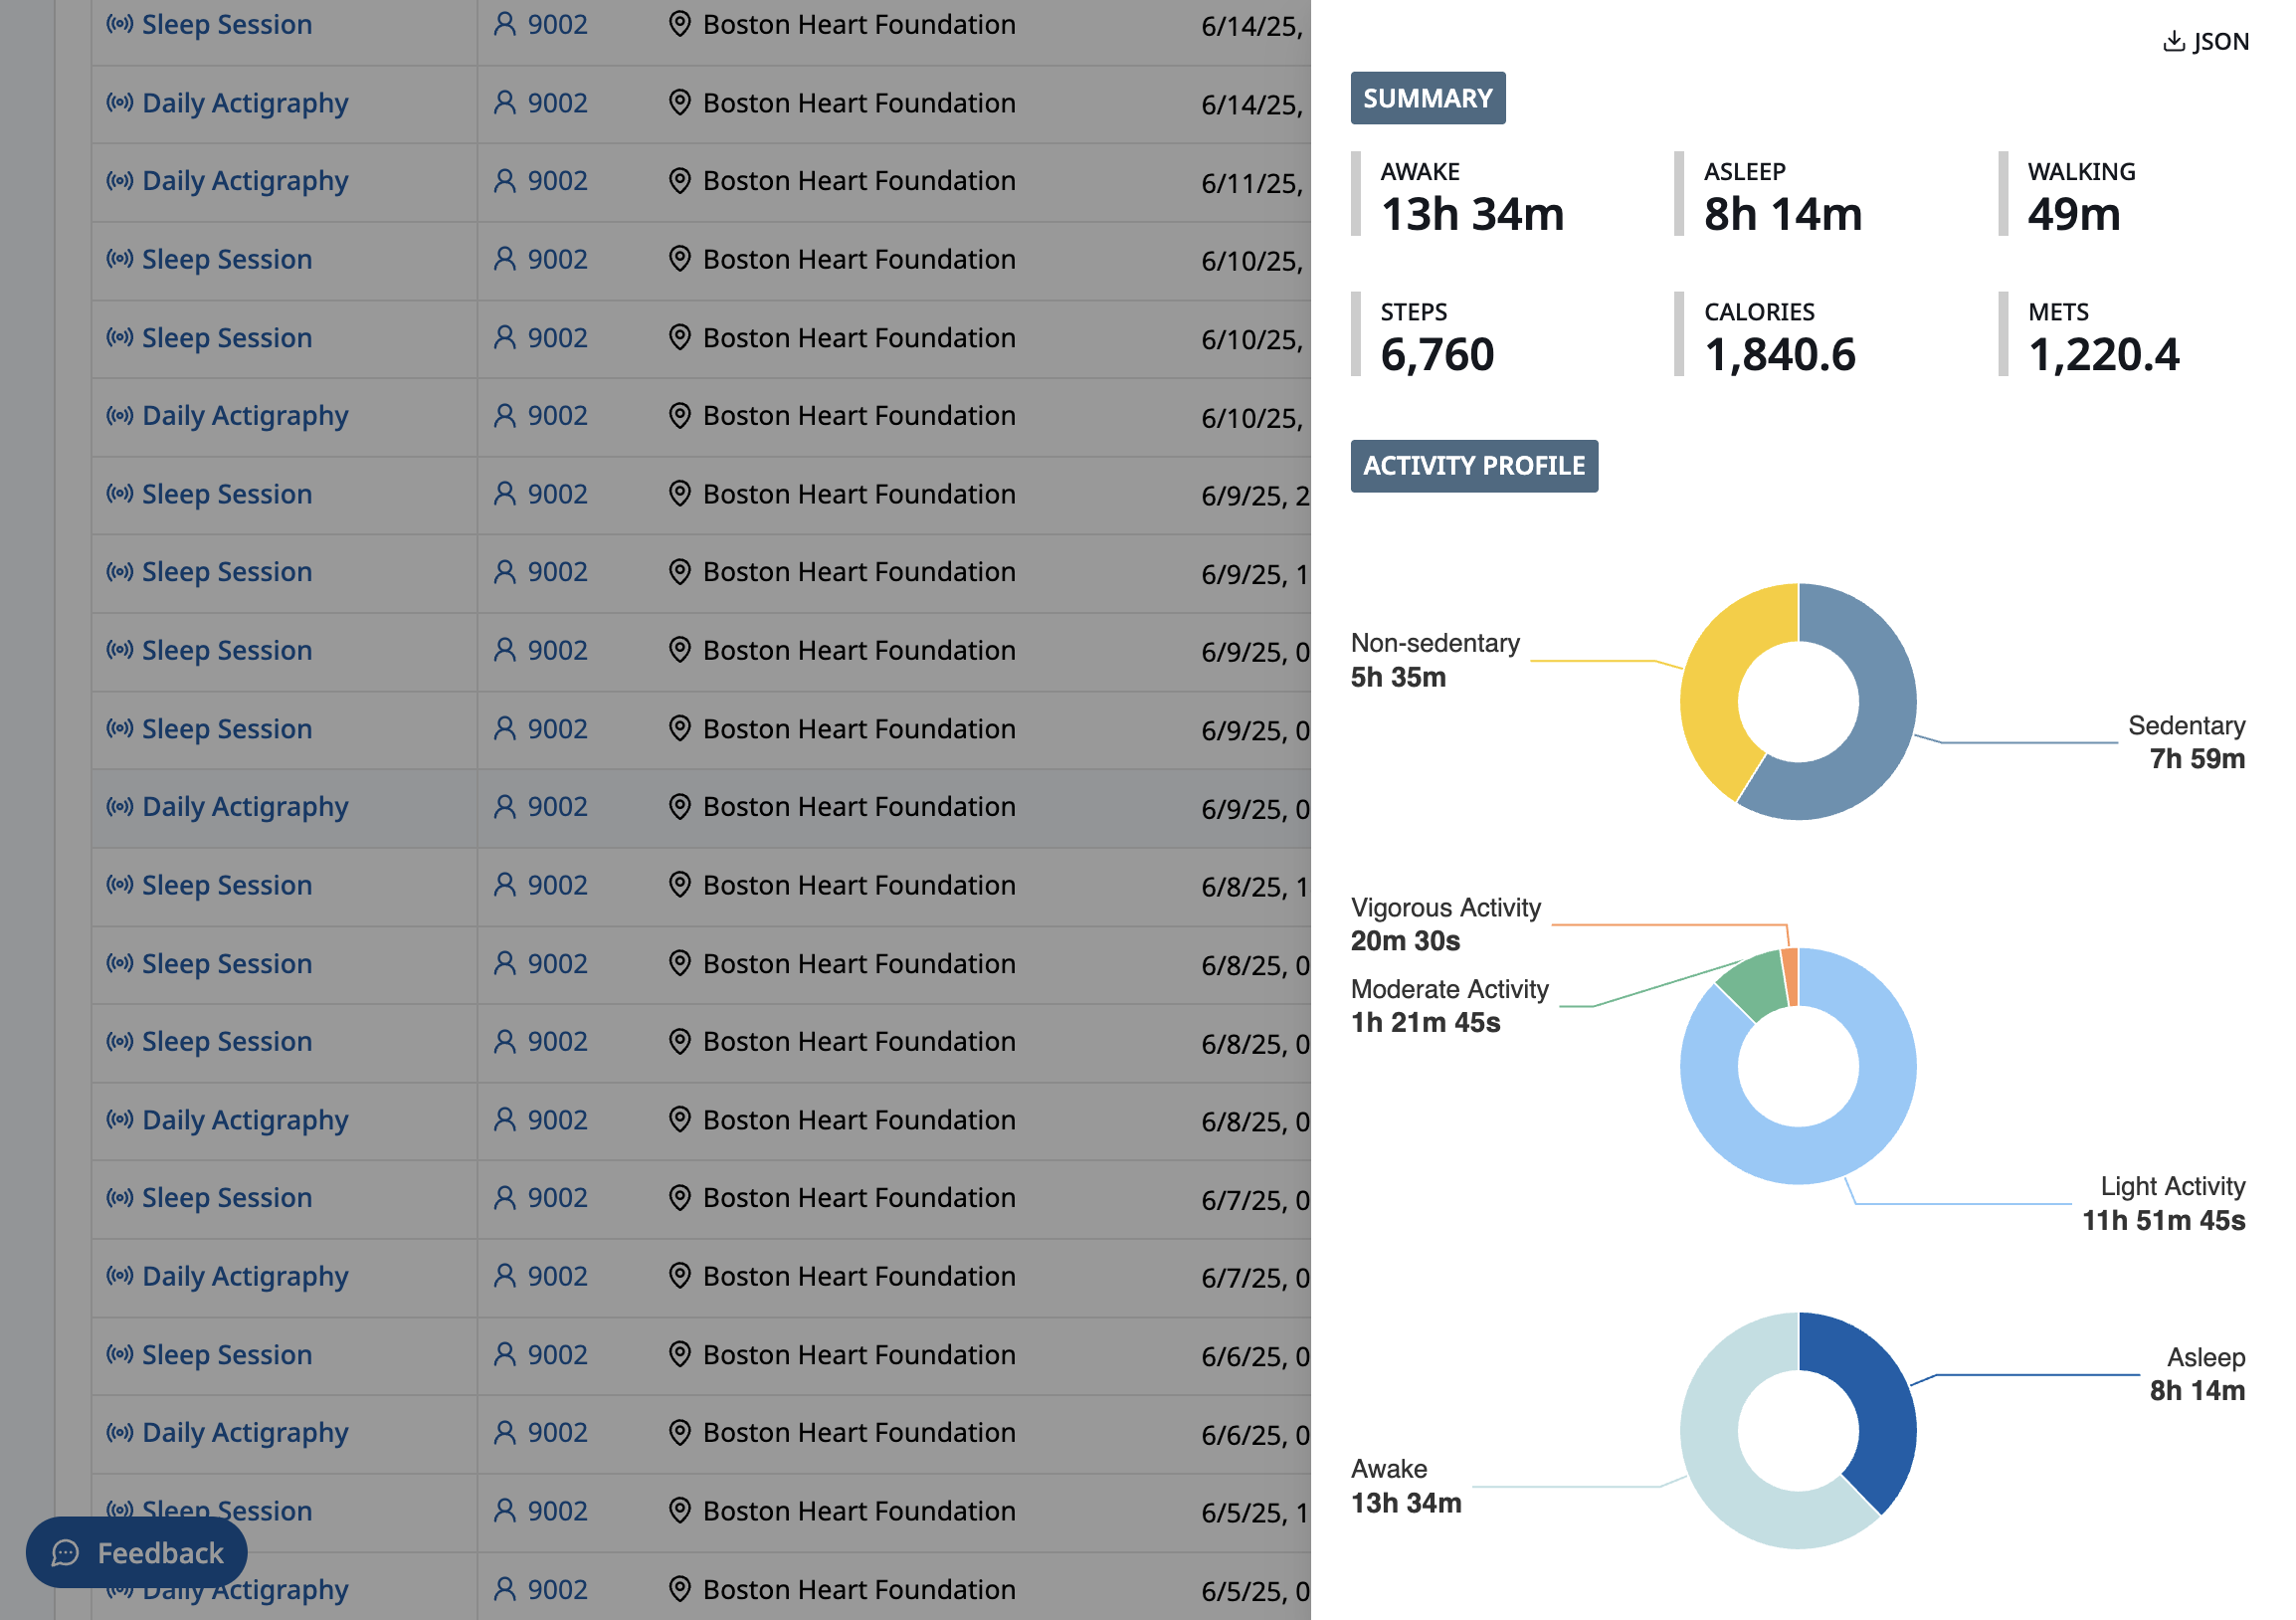Open Daily Actigraphy entry dated 6/7/25
The height and width of the screenshot is (1620, 2296).
pos(245,1276)
